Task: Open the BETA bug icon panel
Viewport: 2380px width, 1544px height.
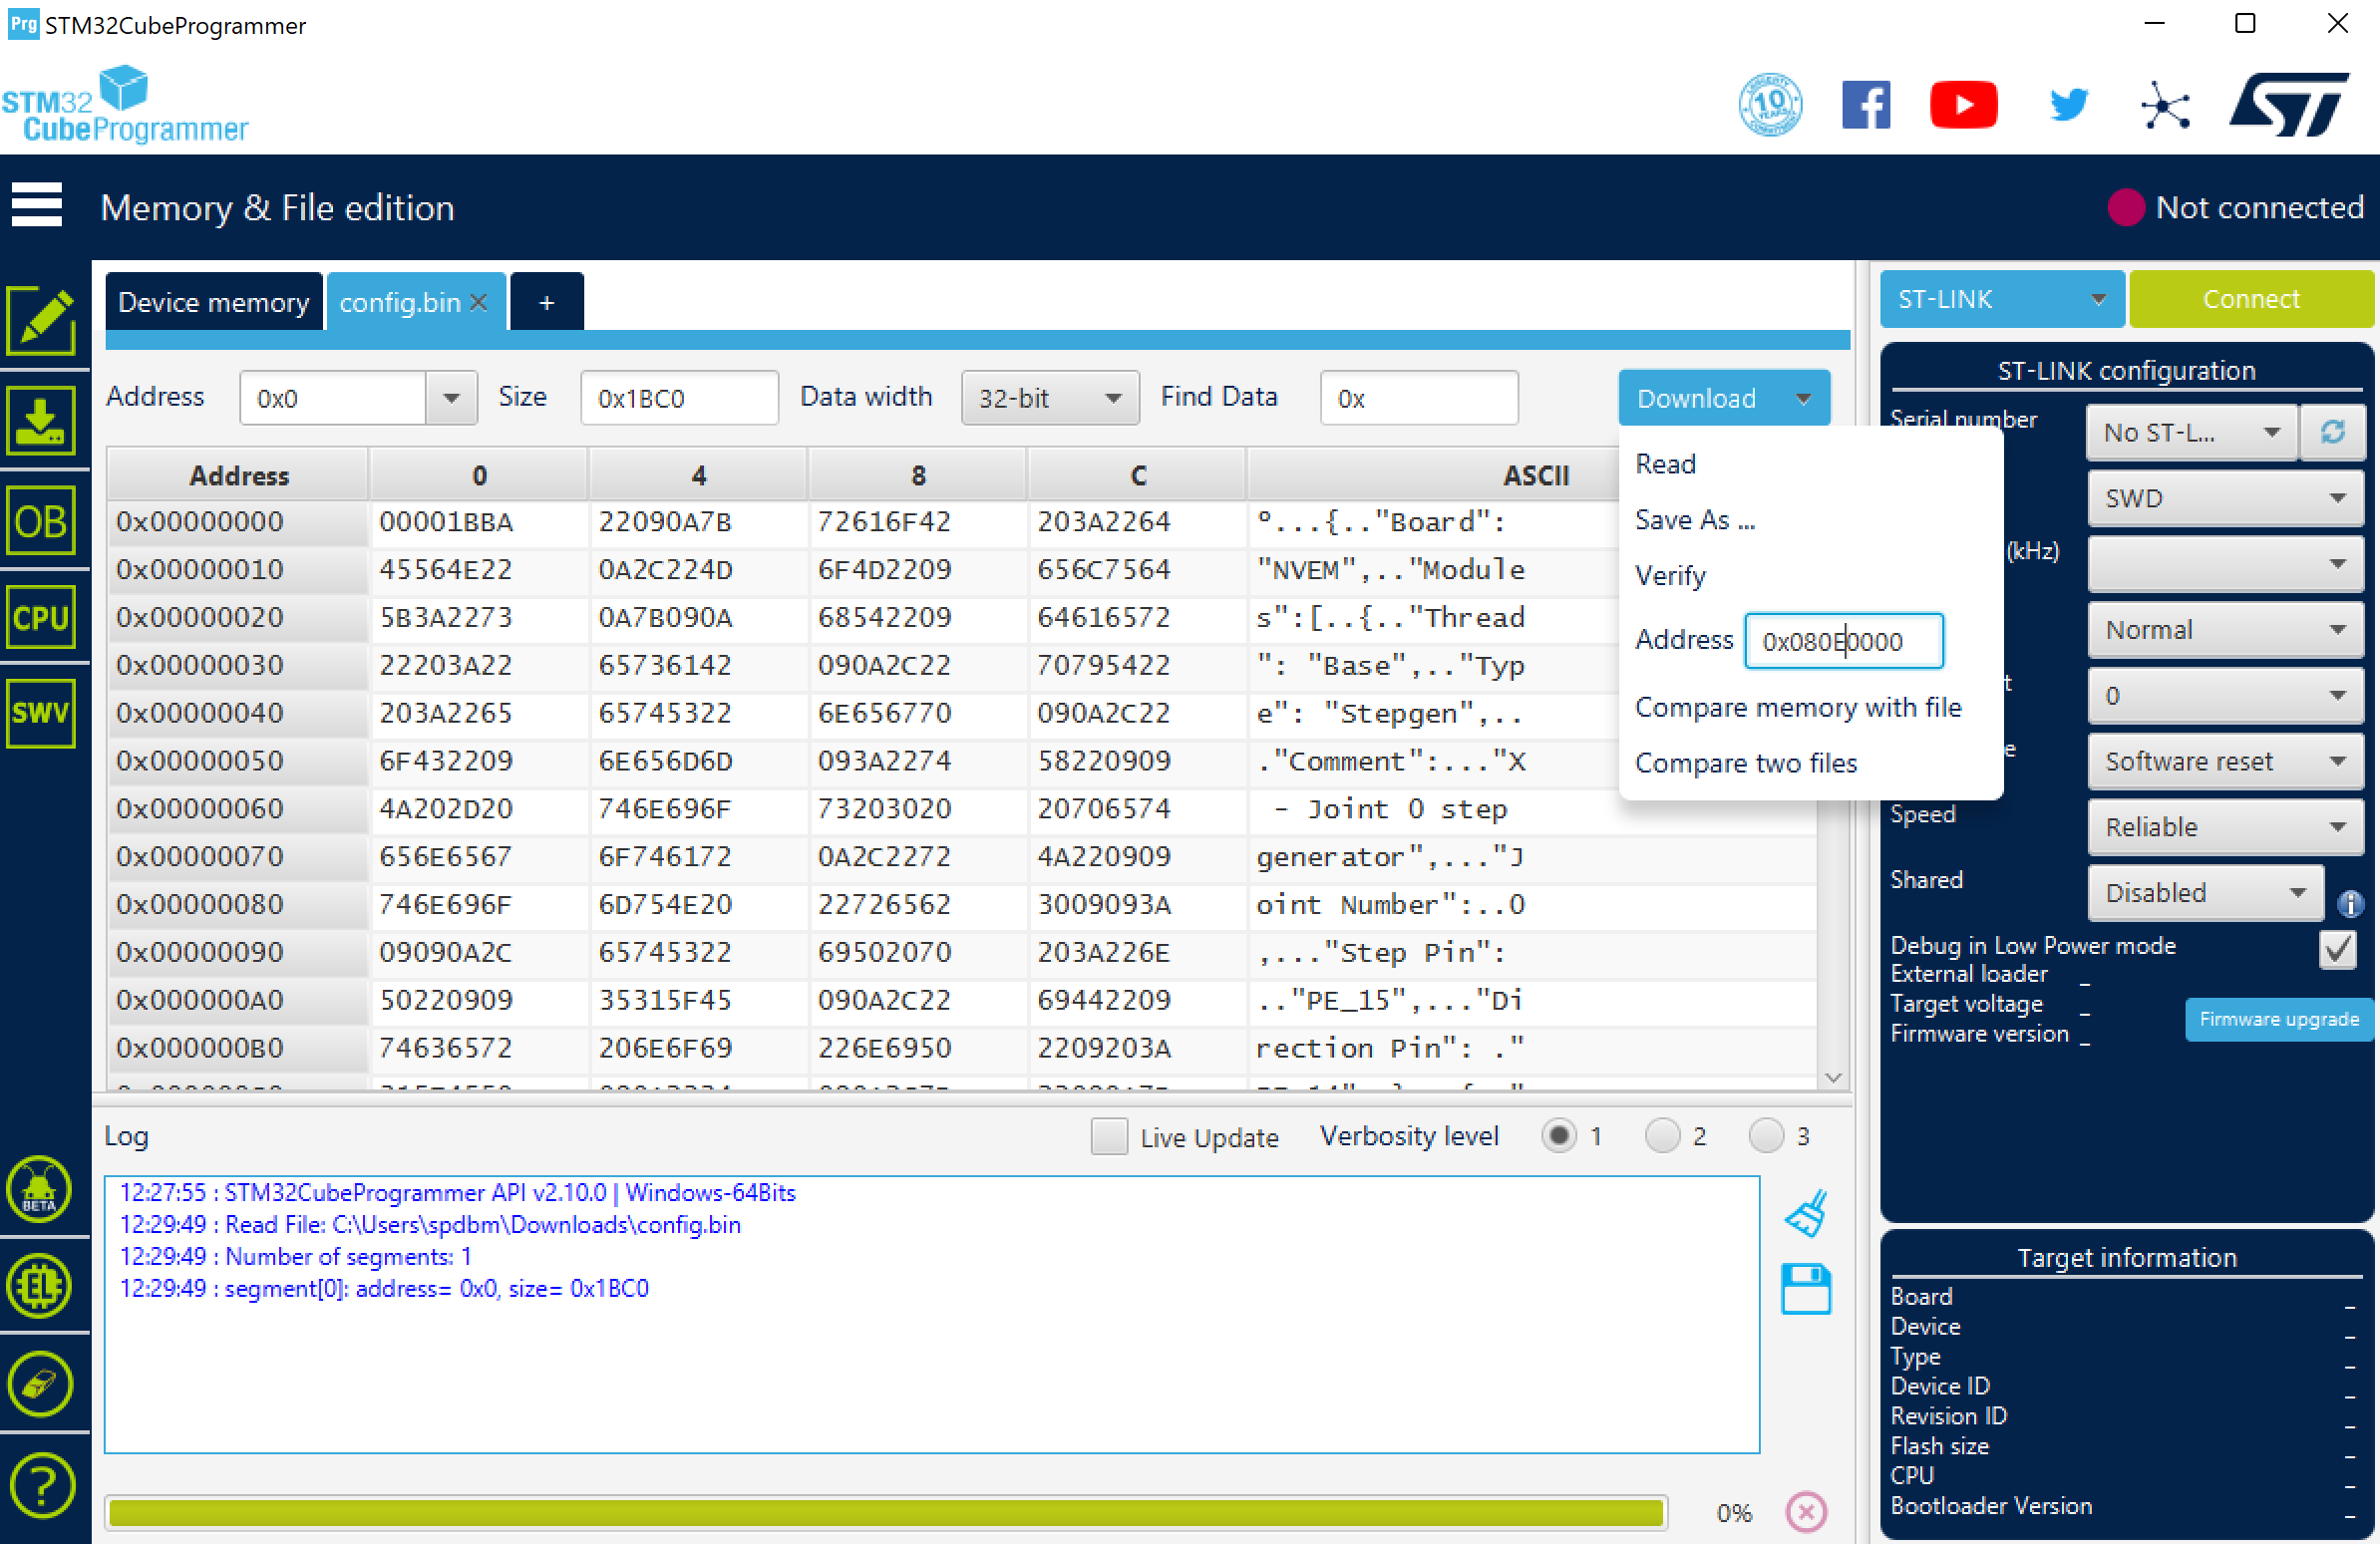Action: (x=39, y=1190)
